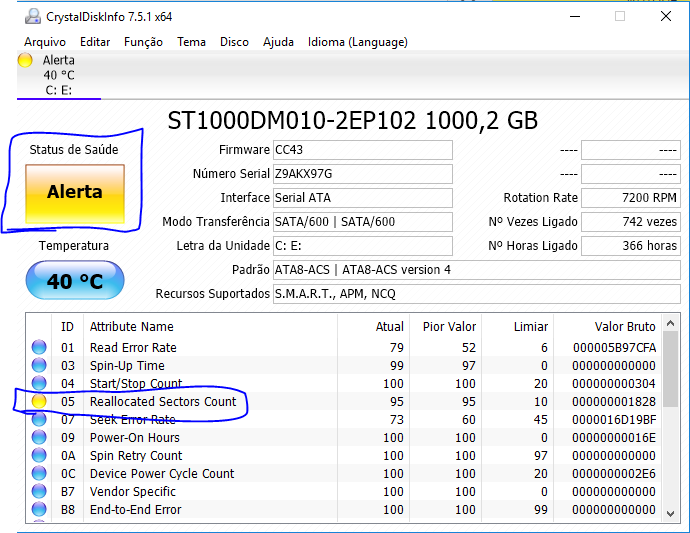Click the ST1000DM010-2EP102 disk model title
Image resolution: width=690 pixels, height=533 pixels.
(352, 121)
